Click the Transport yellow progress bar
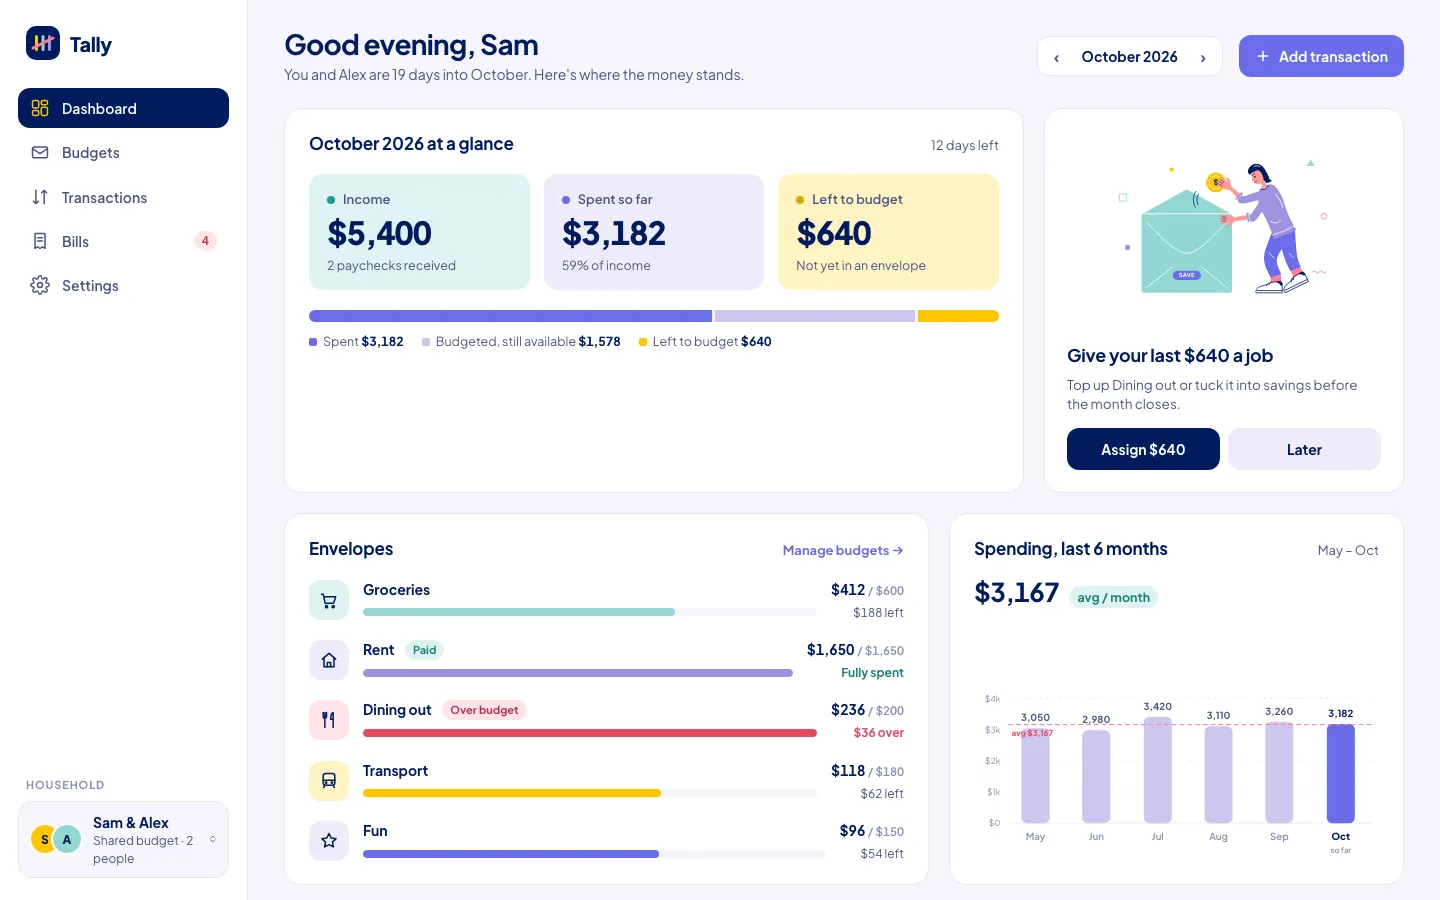Image resolution: width=1440 pixels, height=900 pixels. pyautogui.click(x=590, y=793)
